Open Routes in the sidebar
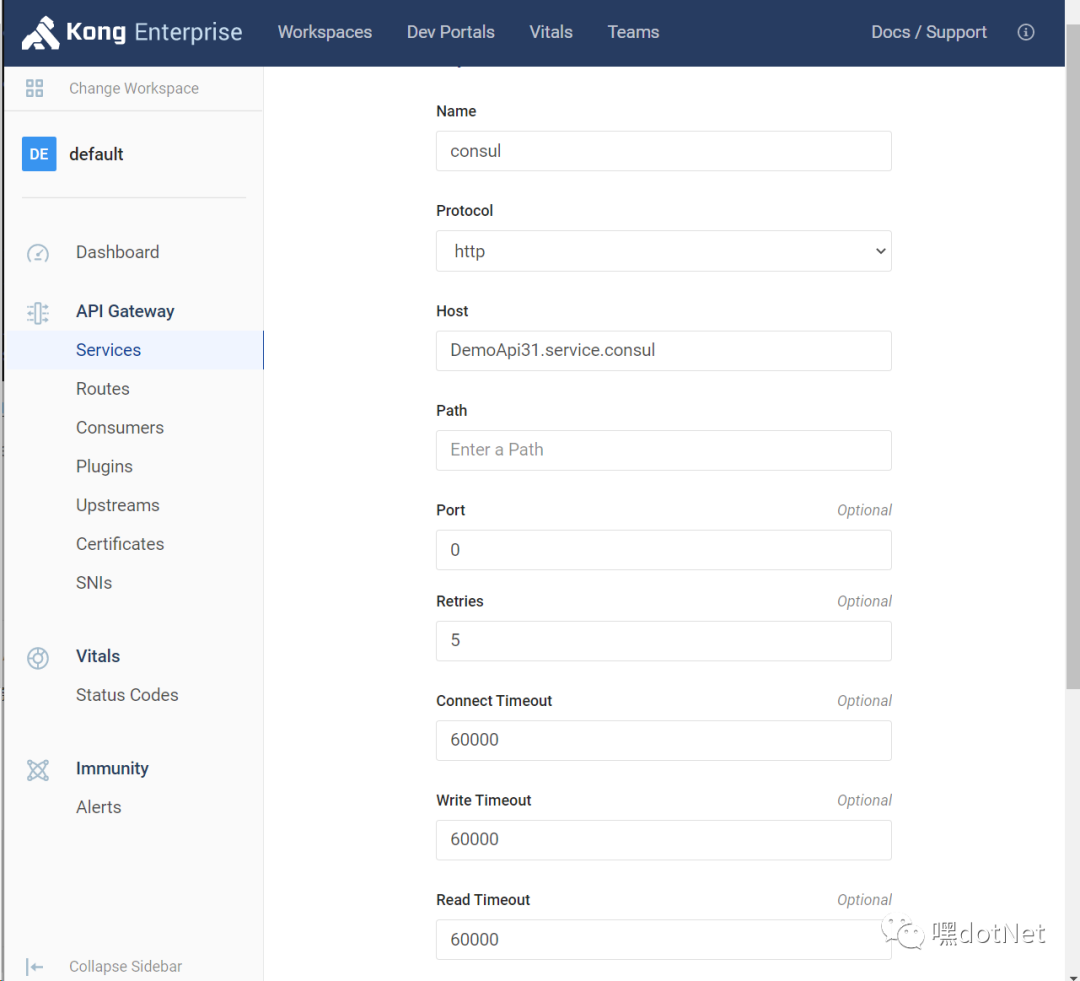The height and width of the screenshot is (981, 1080). (103, 389)
